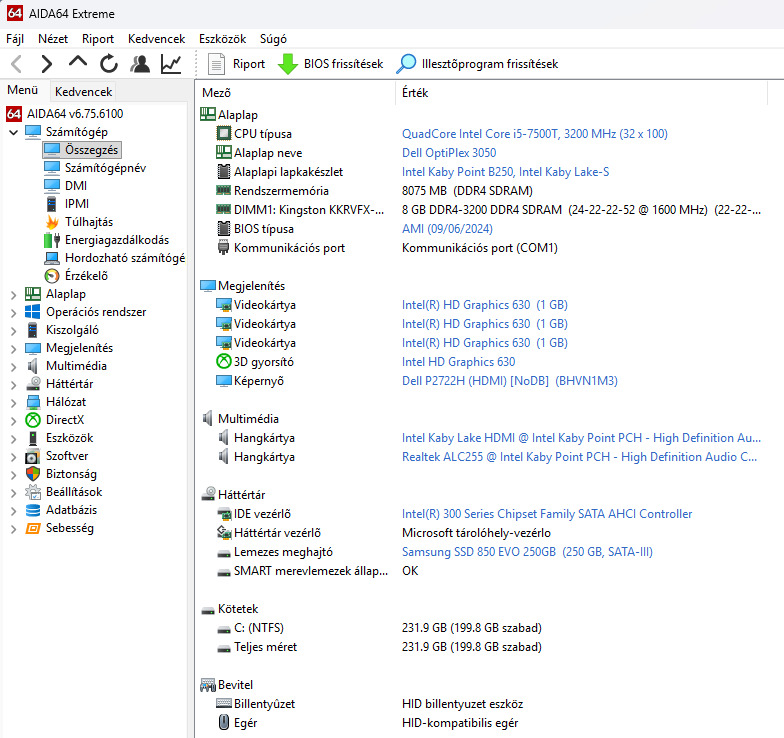Click the Windows logo Operációs rendszer icon
Image resolution: width=784 pixels, height=738 pixels.
pyautogui.click(x=33, y=312)
